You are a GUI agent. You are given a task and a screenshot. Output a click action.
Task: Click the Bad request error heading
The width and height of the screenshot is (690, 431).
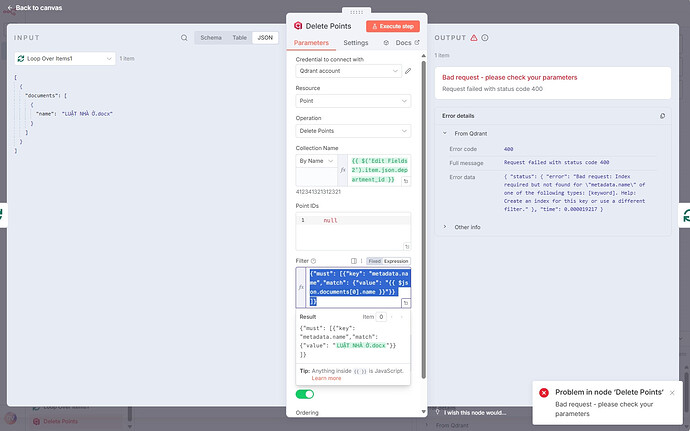(510, 77)
